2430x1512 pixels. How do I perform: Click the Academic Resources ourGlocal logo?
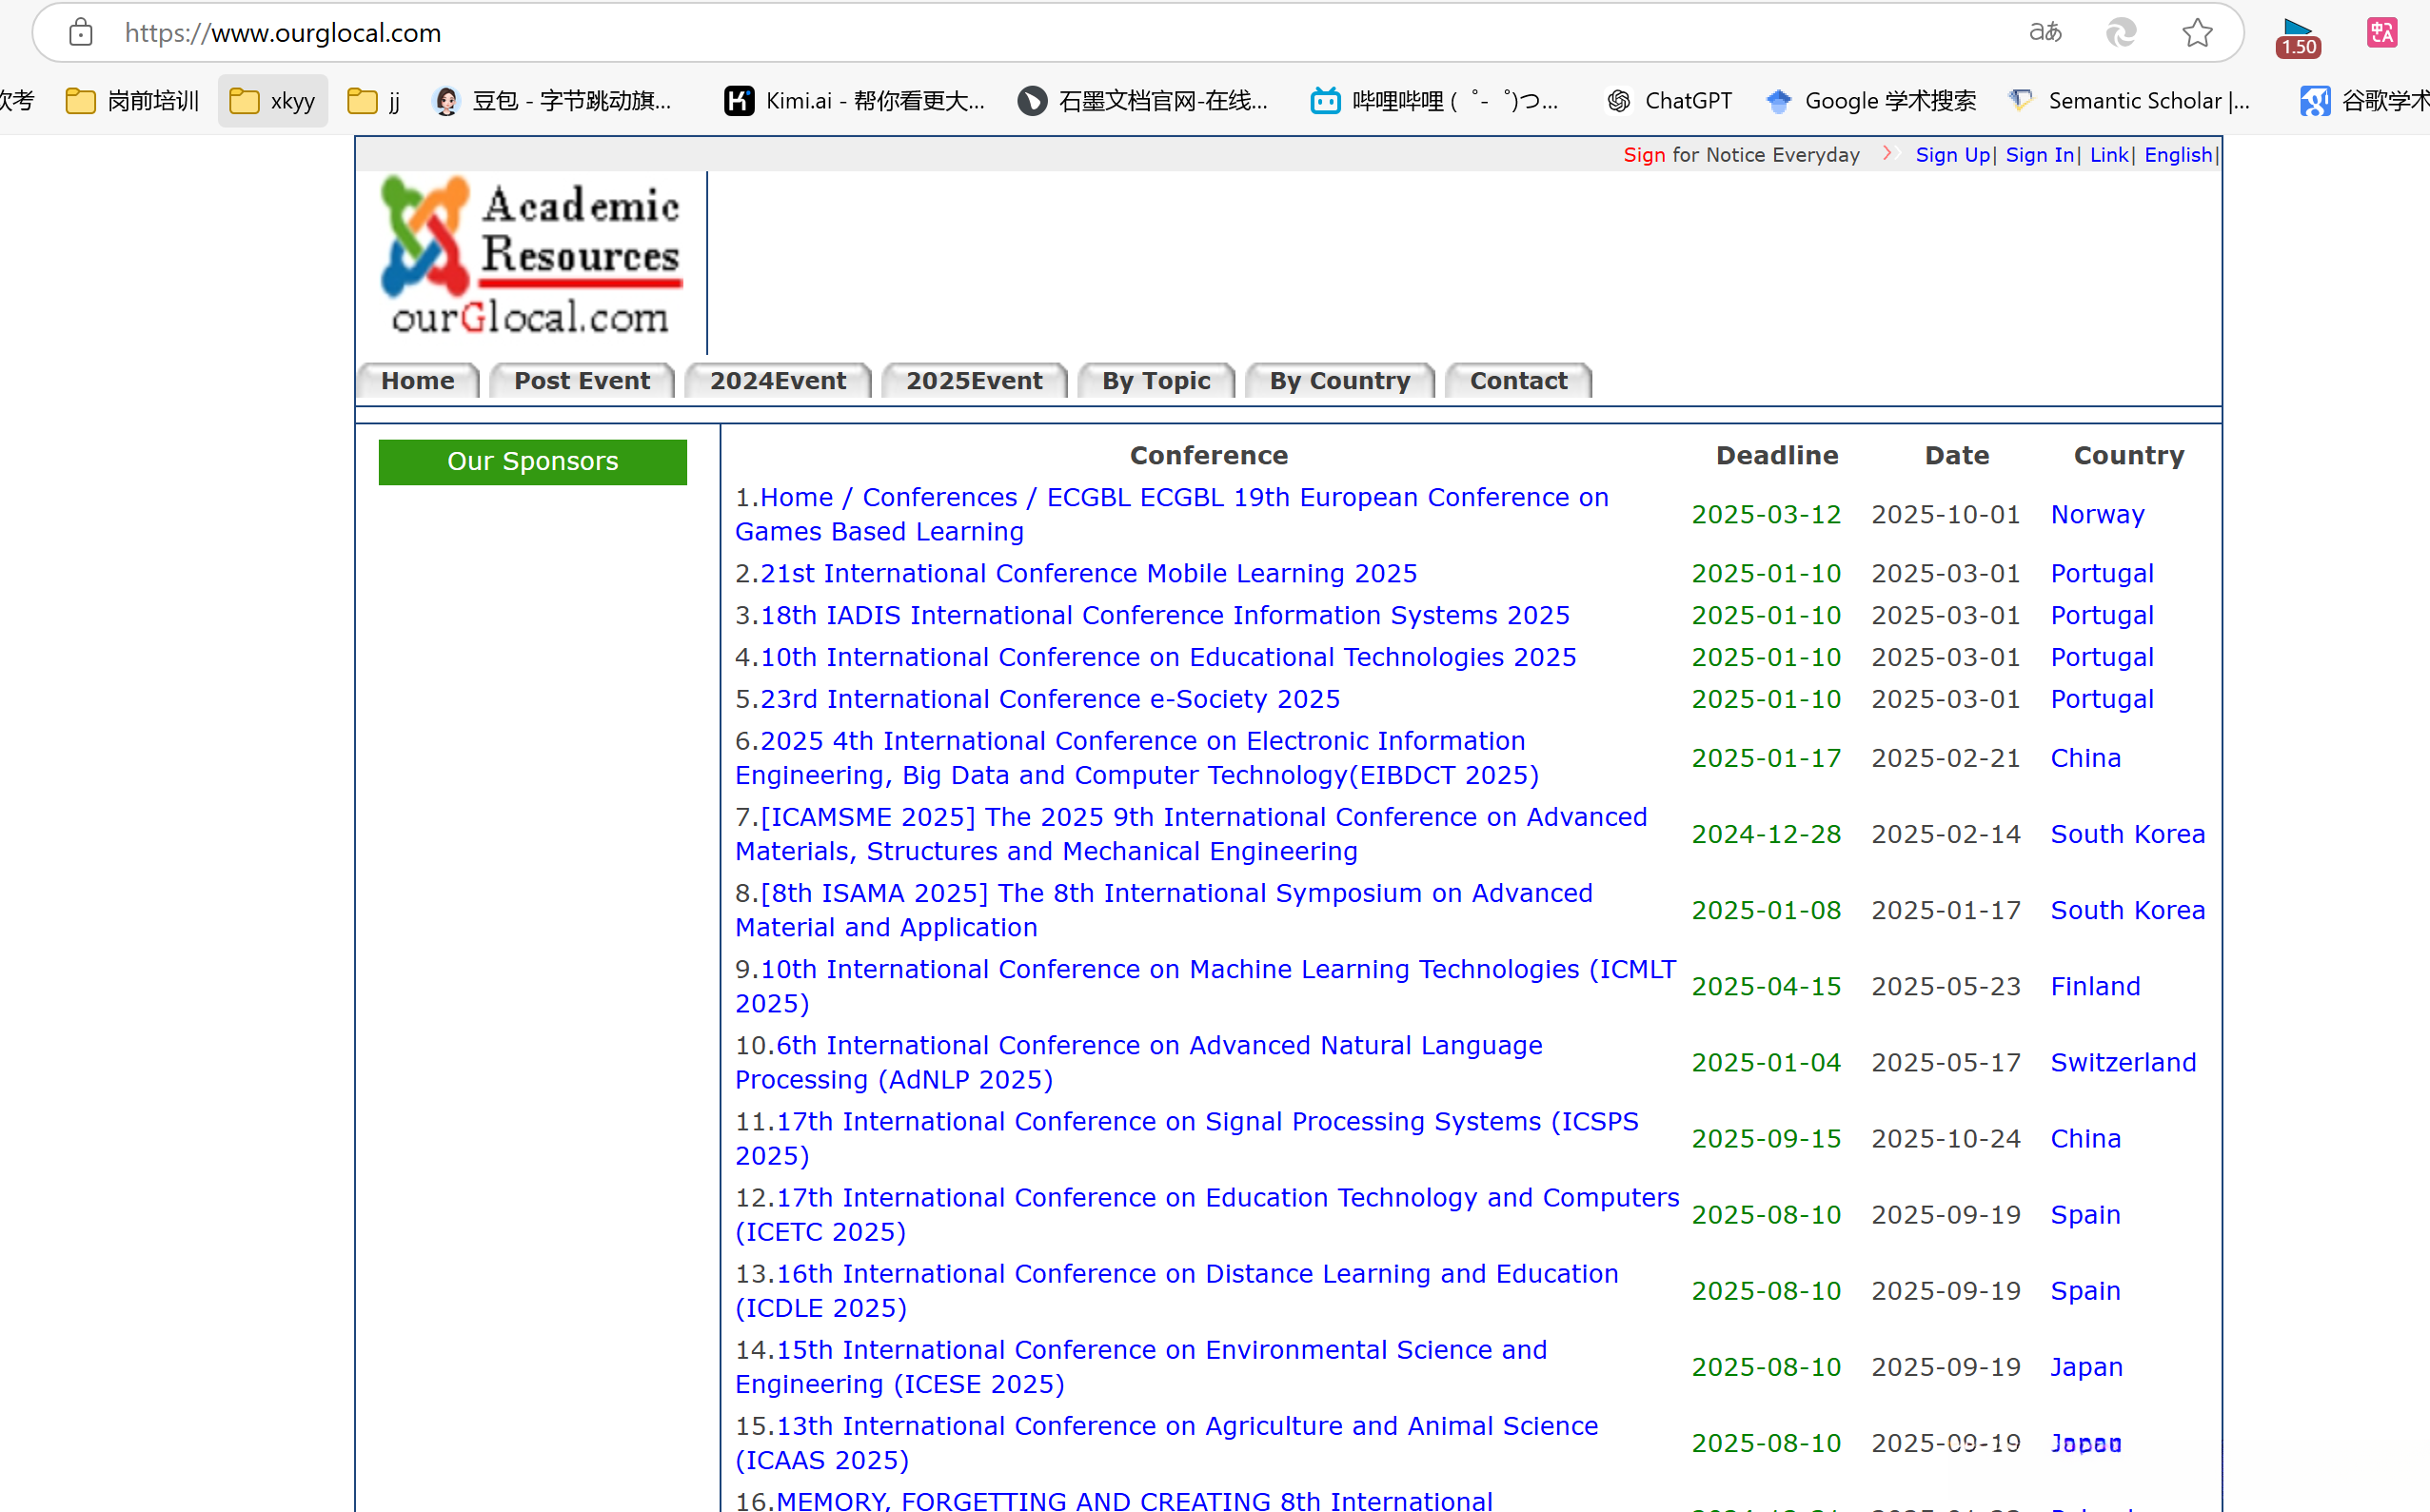(531, 256)
